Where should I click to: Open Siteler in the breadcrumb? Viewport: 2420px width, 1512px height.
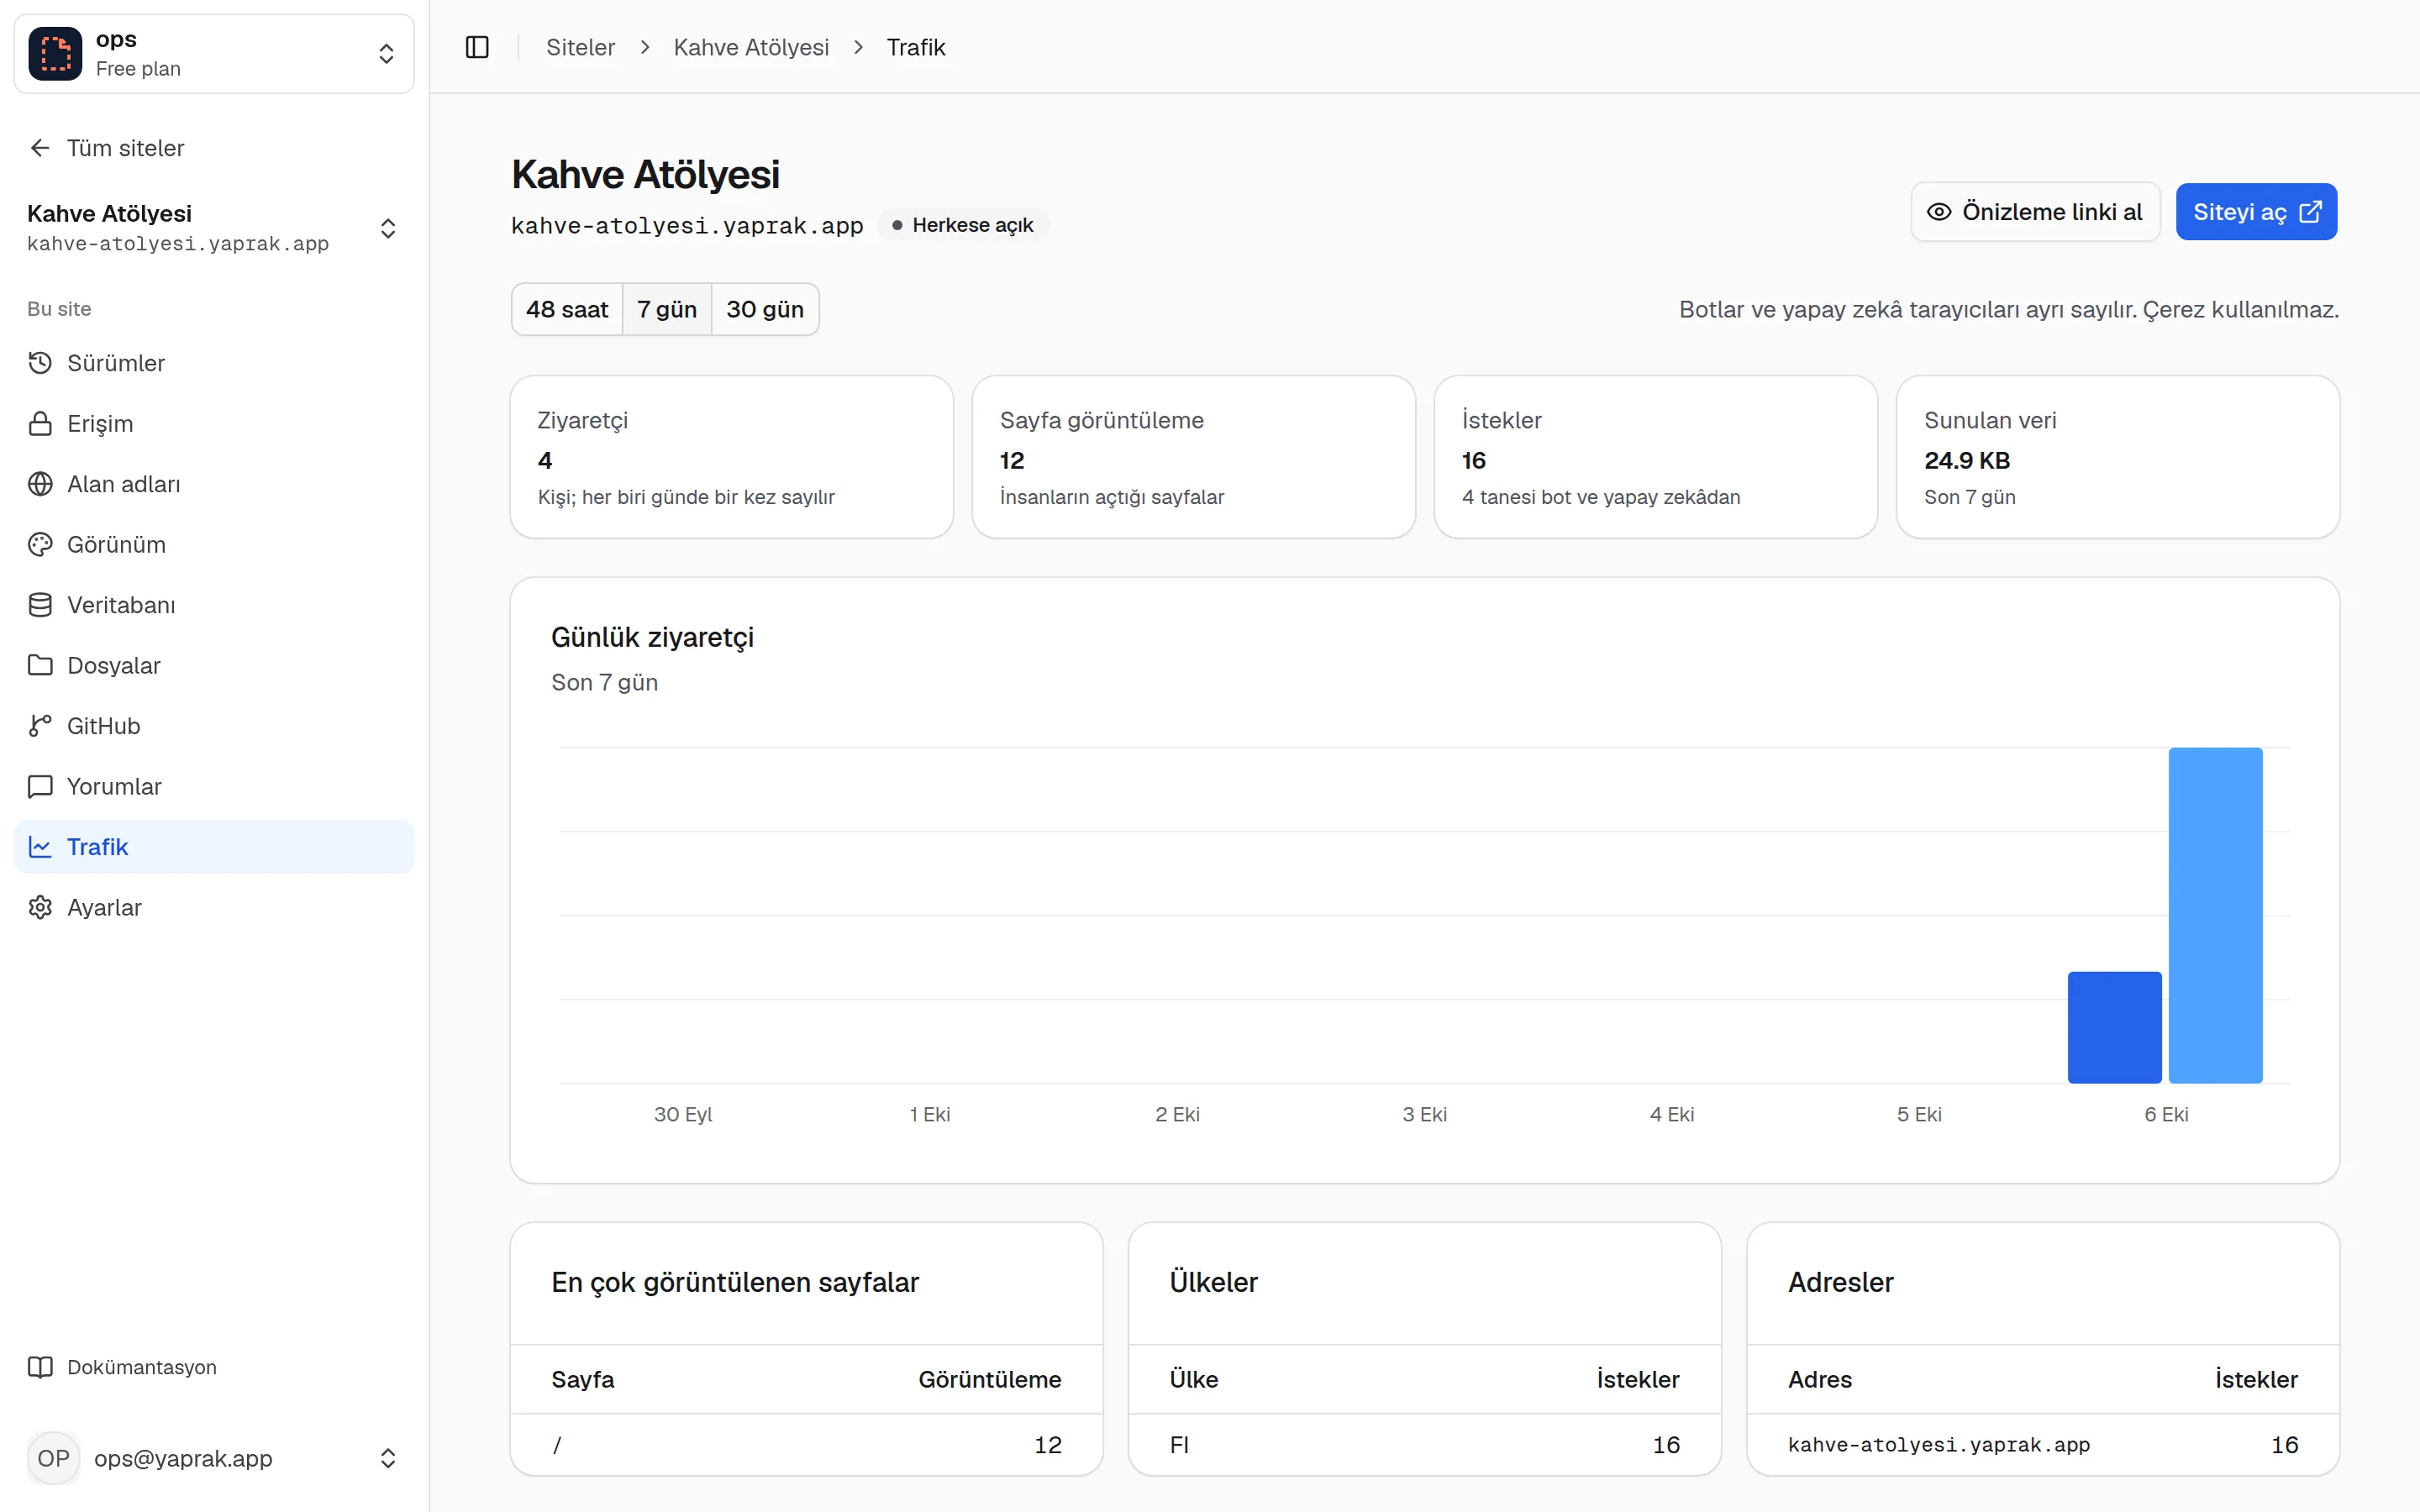coord(580,47)
